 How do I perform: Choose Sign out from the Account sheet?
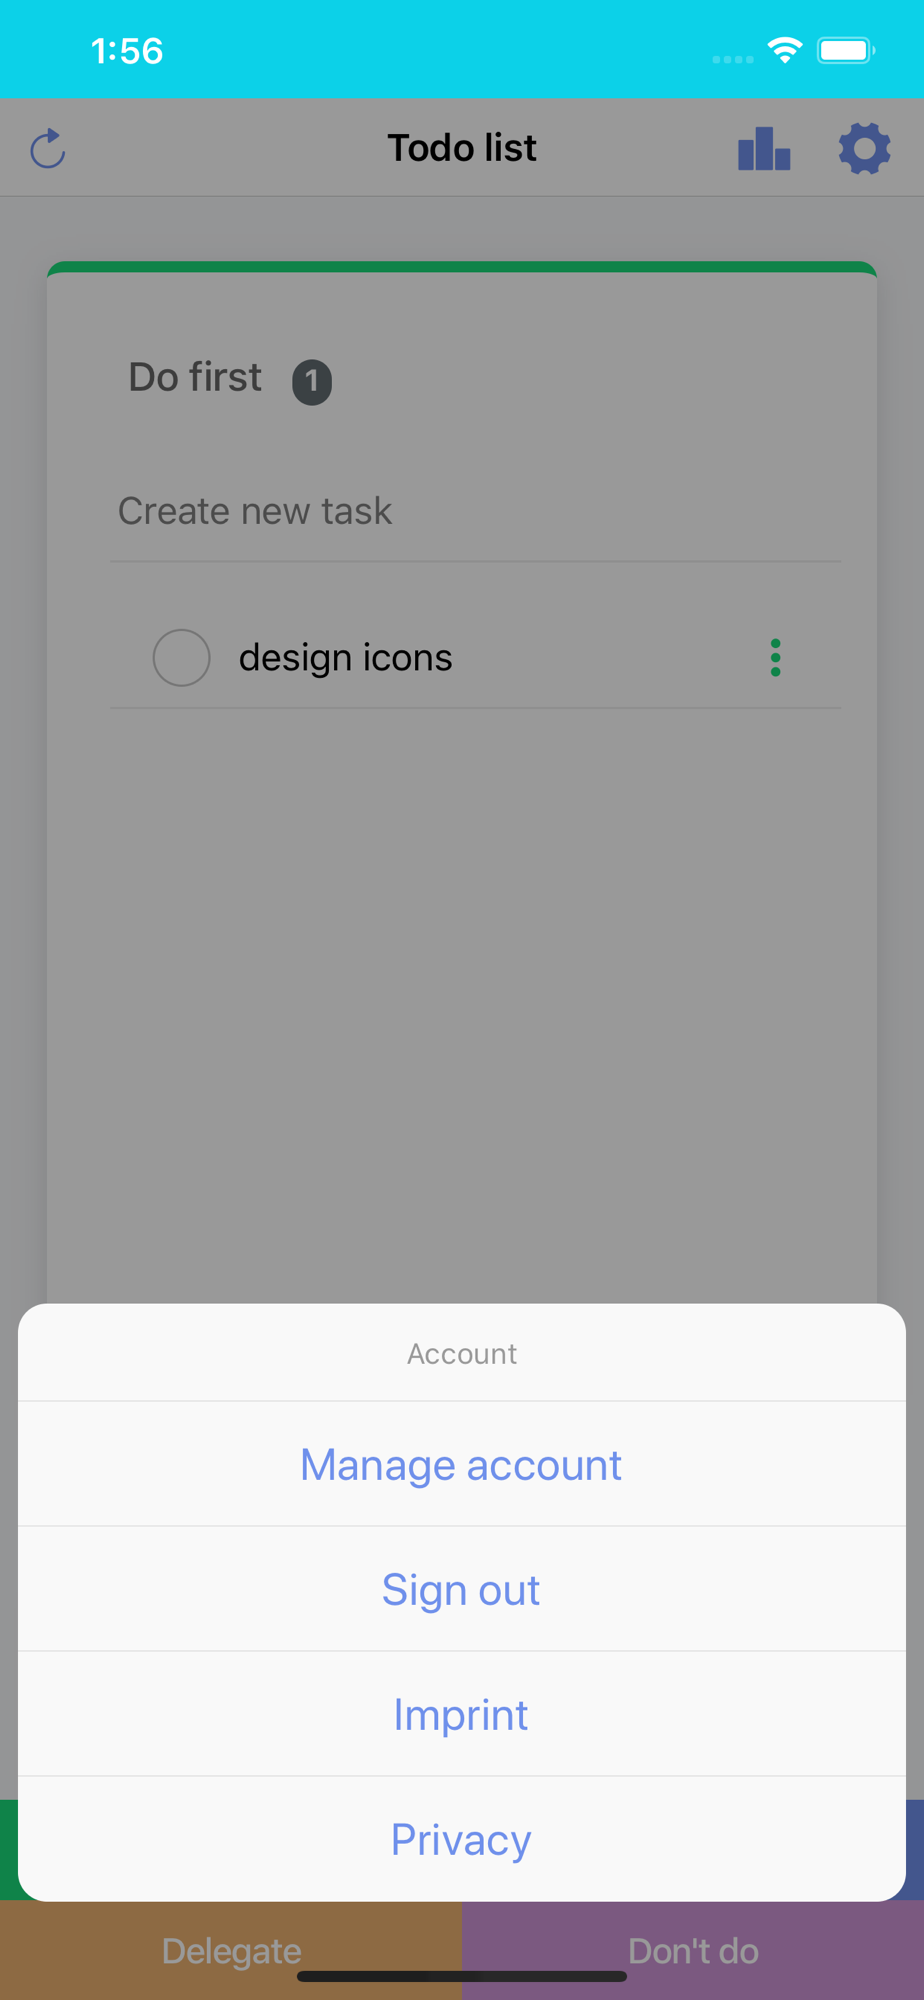[461, 1590]
